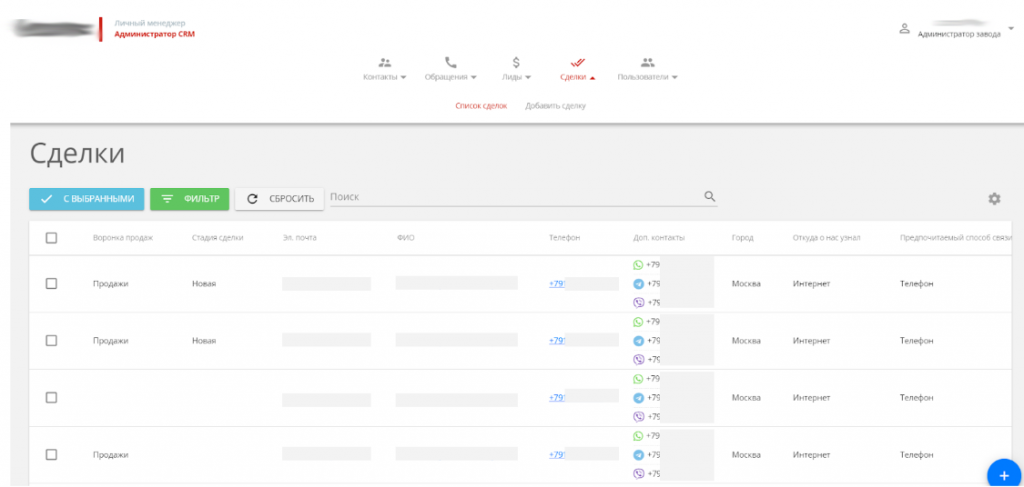Click the Откуда о нас узнал column header
The height and width of the screenshot is (487, 1024).
click(826, 238)
